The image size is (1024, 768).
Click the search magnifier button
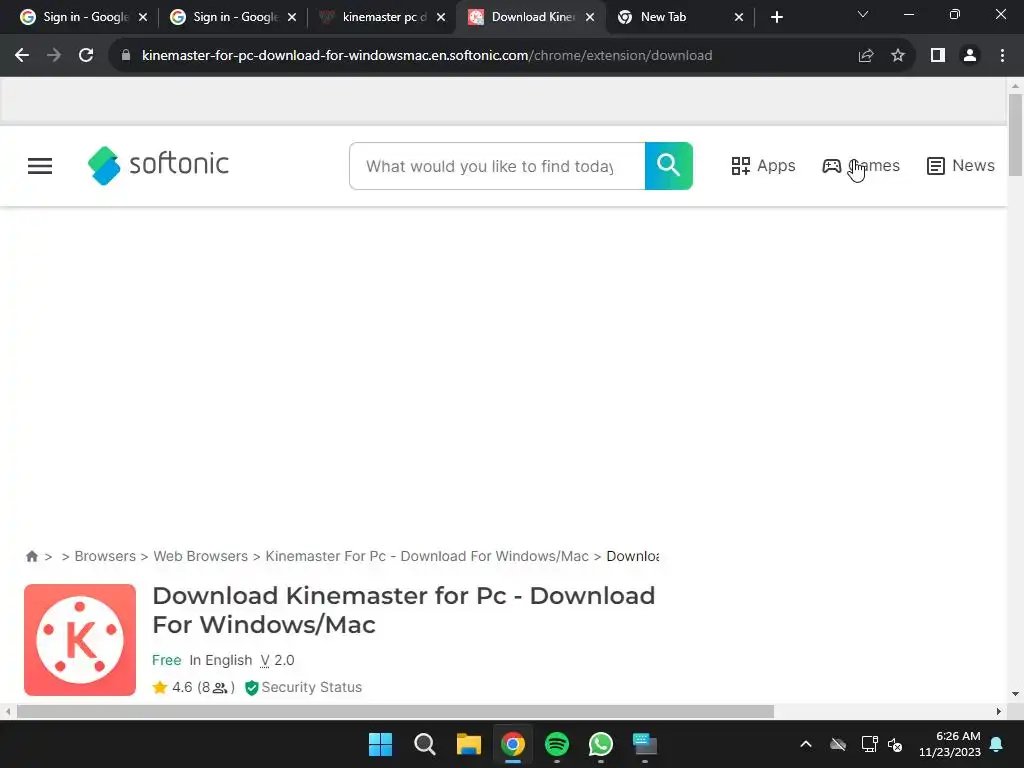click(x=668, y=166)
